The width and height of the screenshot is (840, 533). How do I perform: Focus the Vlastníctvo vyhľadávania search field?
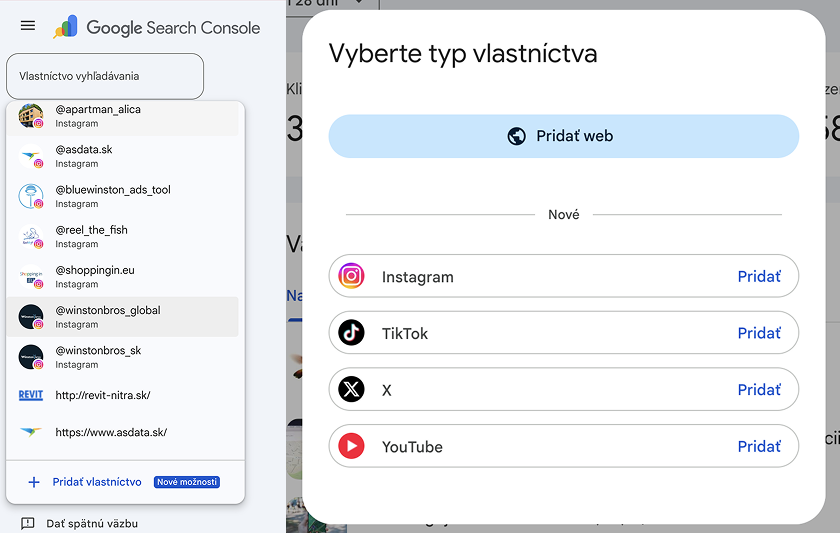(105, 76)
